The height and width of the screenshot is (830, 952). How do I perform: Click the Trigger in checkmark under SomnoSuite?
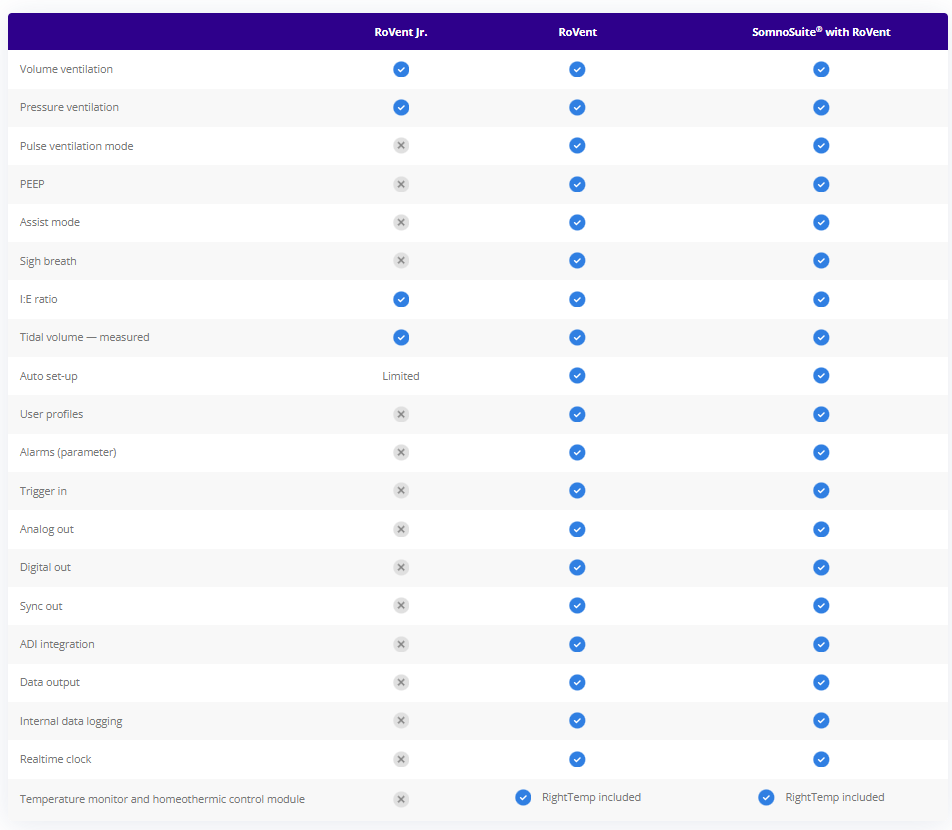pos(821,491)
